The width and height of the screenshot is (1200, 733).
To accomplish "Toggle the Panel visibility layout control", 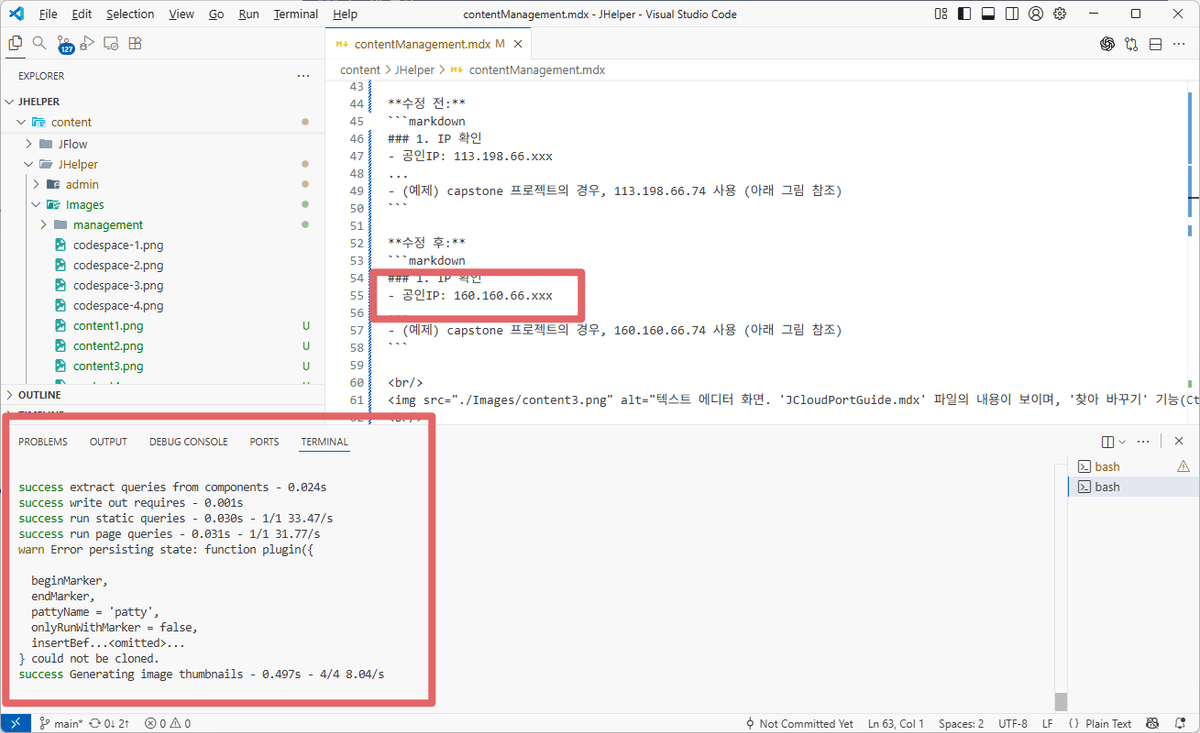I will click(988, 13).
